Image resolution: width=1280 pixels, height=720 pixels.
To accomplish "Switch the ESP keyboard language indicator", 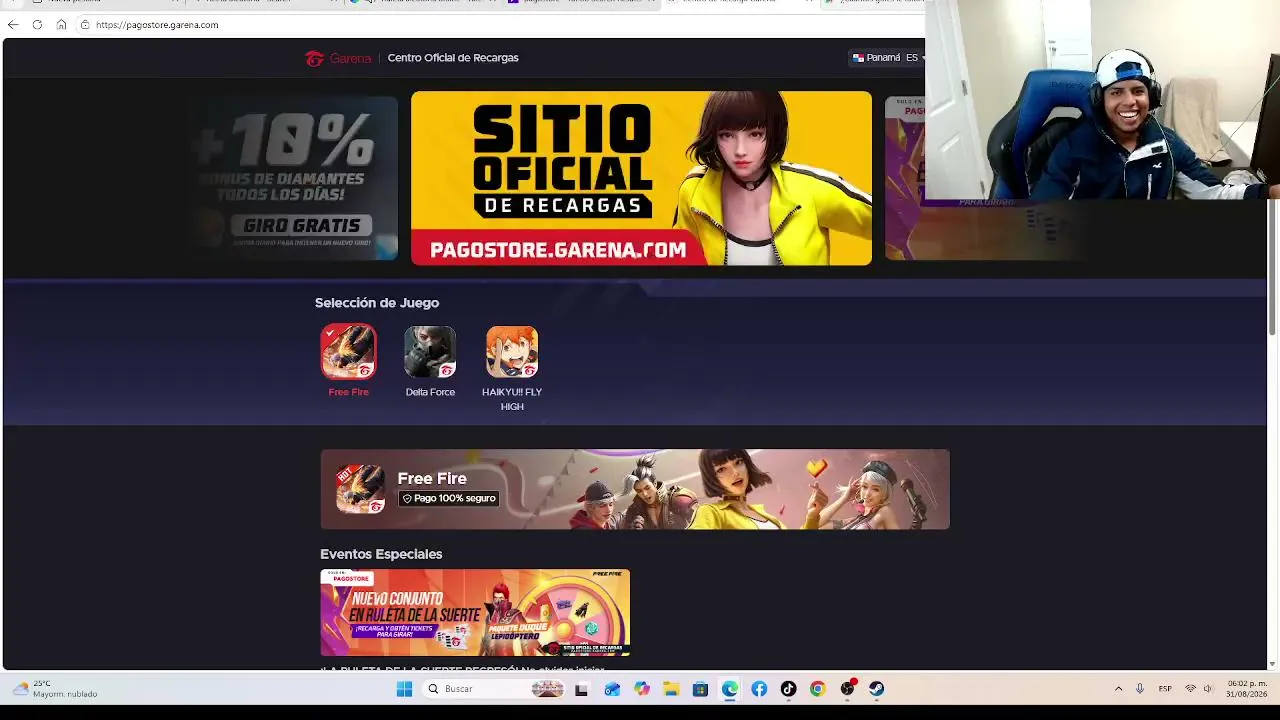I will [x=1165, y=689].
